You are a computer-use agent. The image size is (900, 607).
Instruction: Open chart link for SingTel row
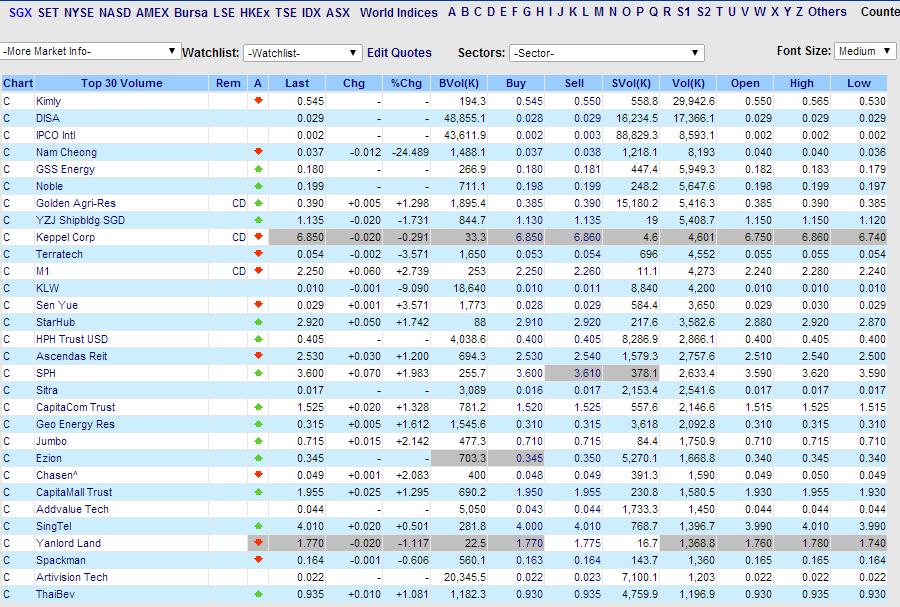click(7, 526)
